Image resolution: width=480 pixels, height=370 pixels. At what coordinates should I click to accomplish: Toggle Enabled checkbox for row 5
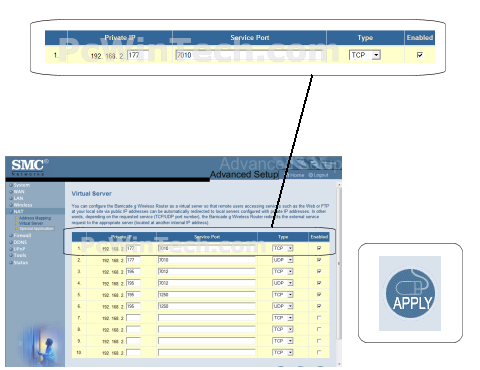pos(319,295)
